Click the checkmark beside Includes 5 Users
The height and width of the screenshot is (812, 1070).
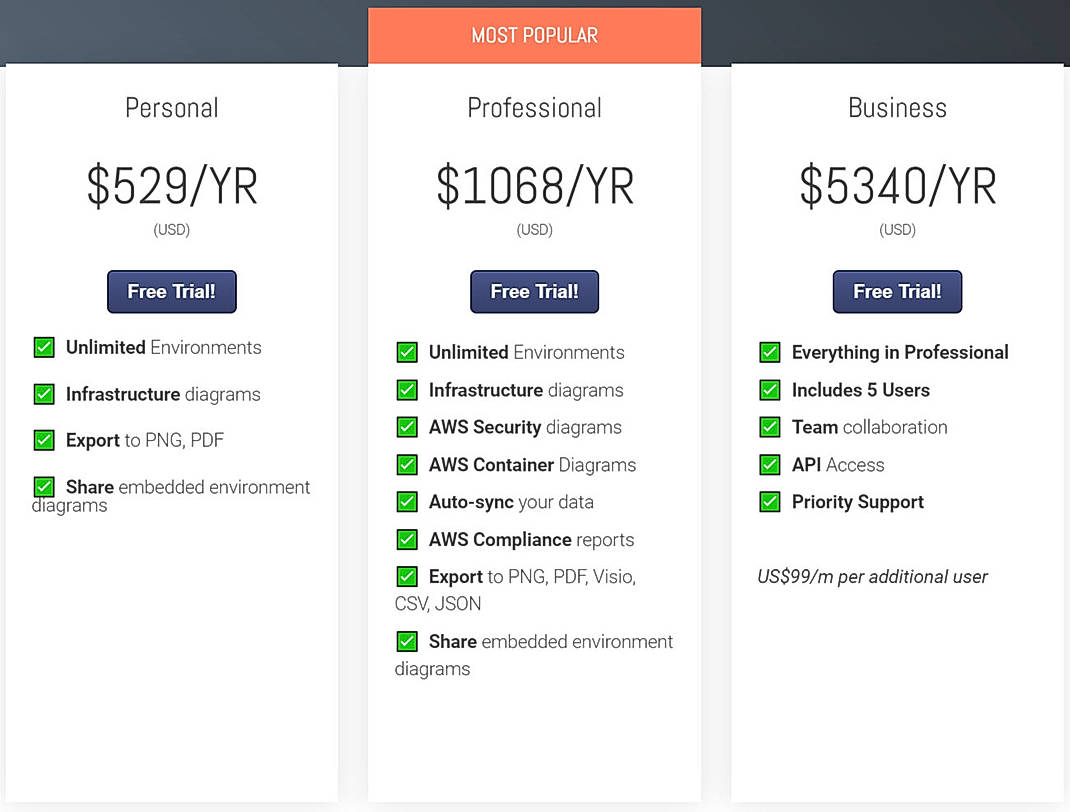tap(770, 390)
